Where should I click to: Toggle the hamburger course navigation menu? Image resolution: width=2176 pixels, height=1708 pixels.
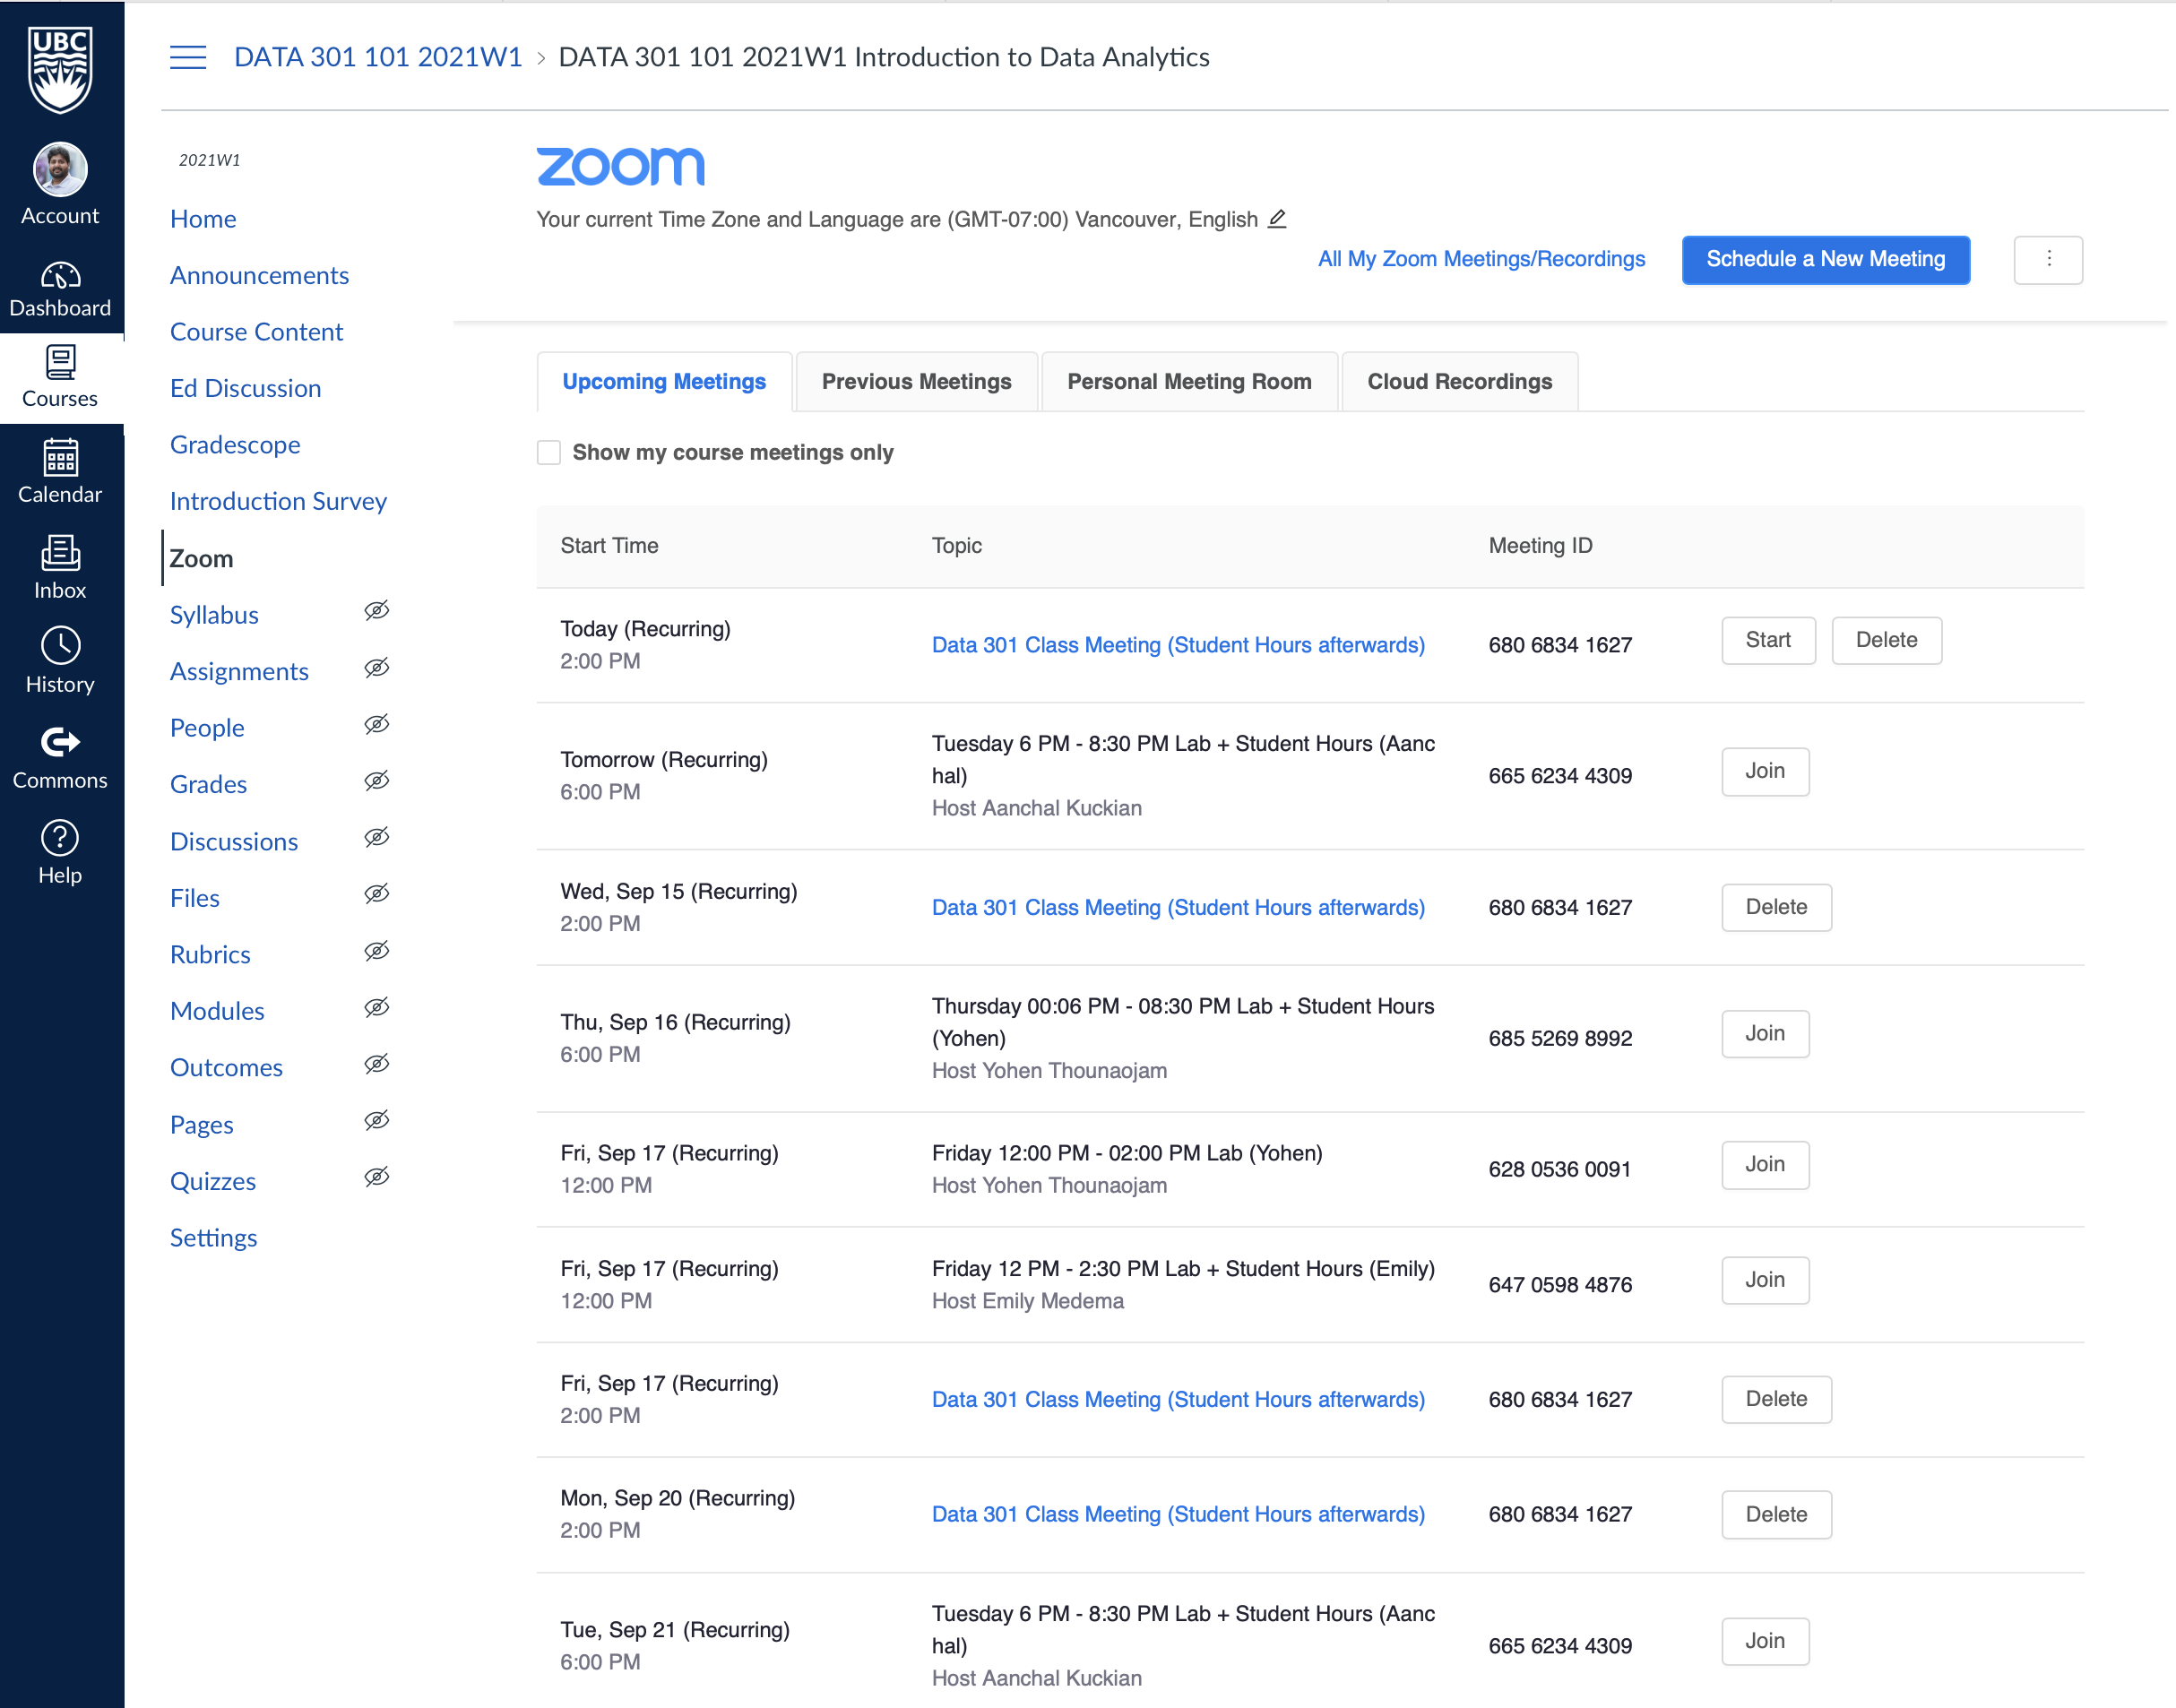click(188, 57)
